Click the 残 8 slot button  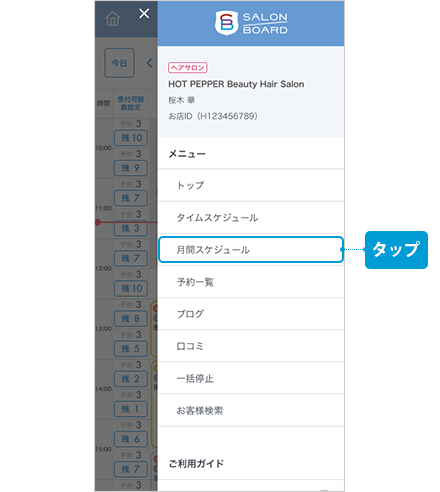tap(131, 319)
